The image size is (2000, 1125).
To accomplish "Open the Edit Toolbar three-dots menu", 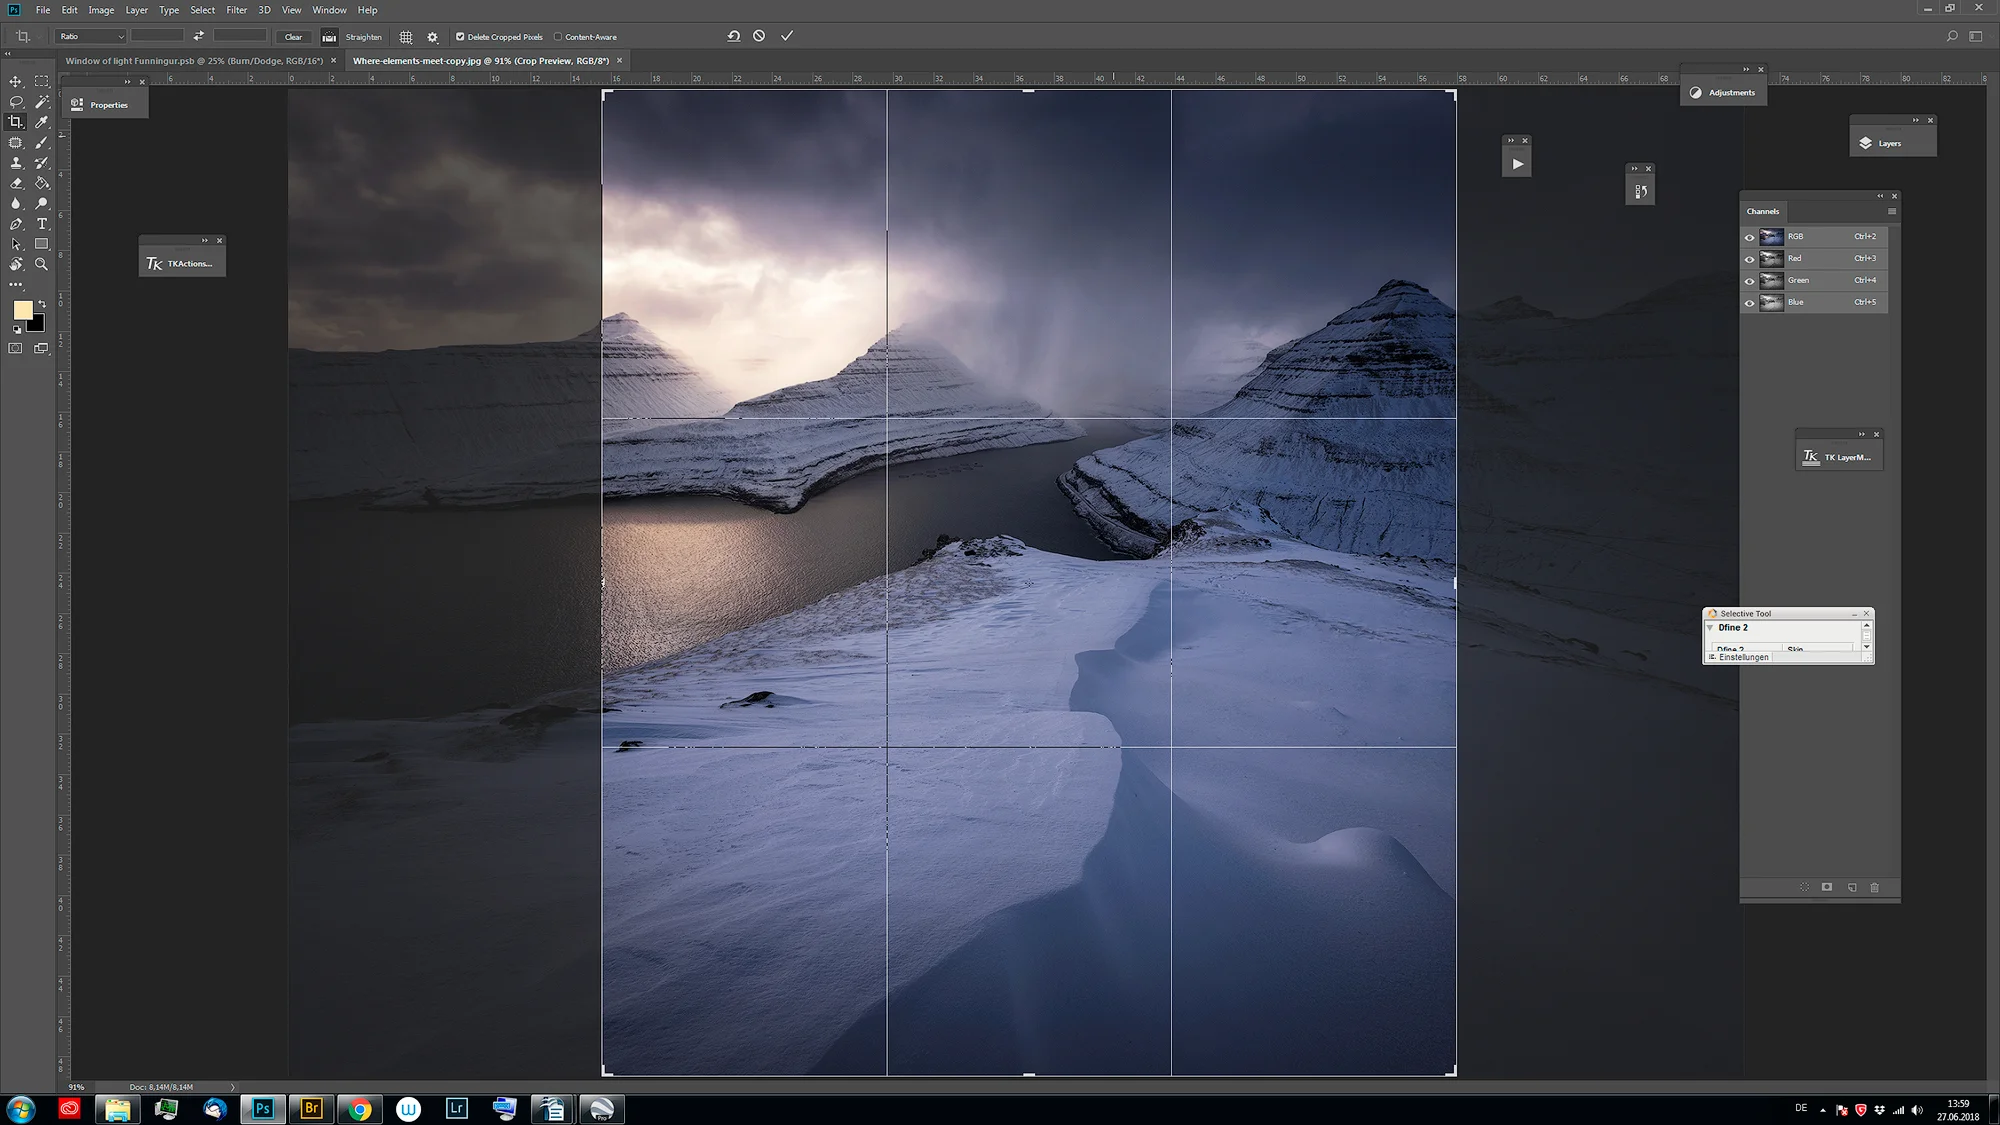I will pos(16,285).
